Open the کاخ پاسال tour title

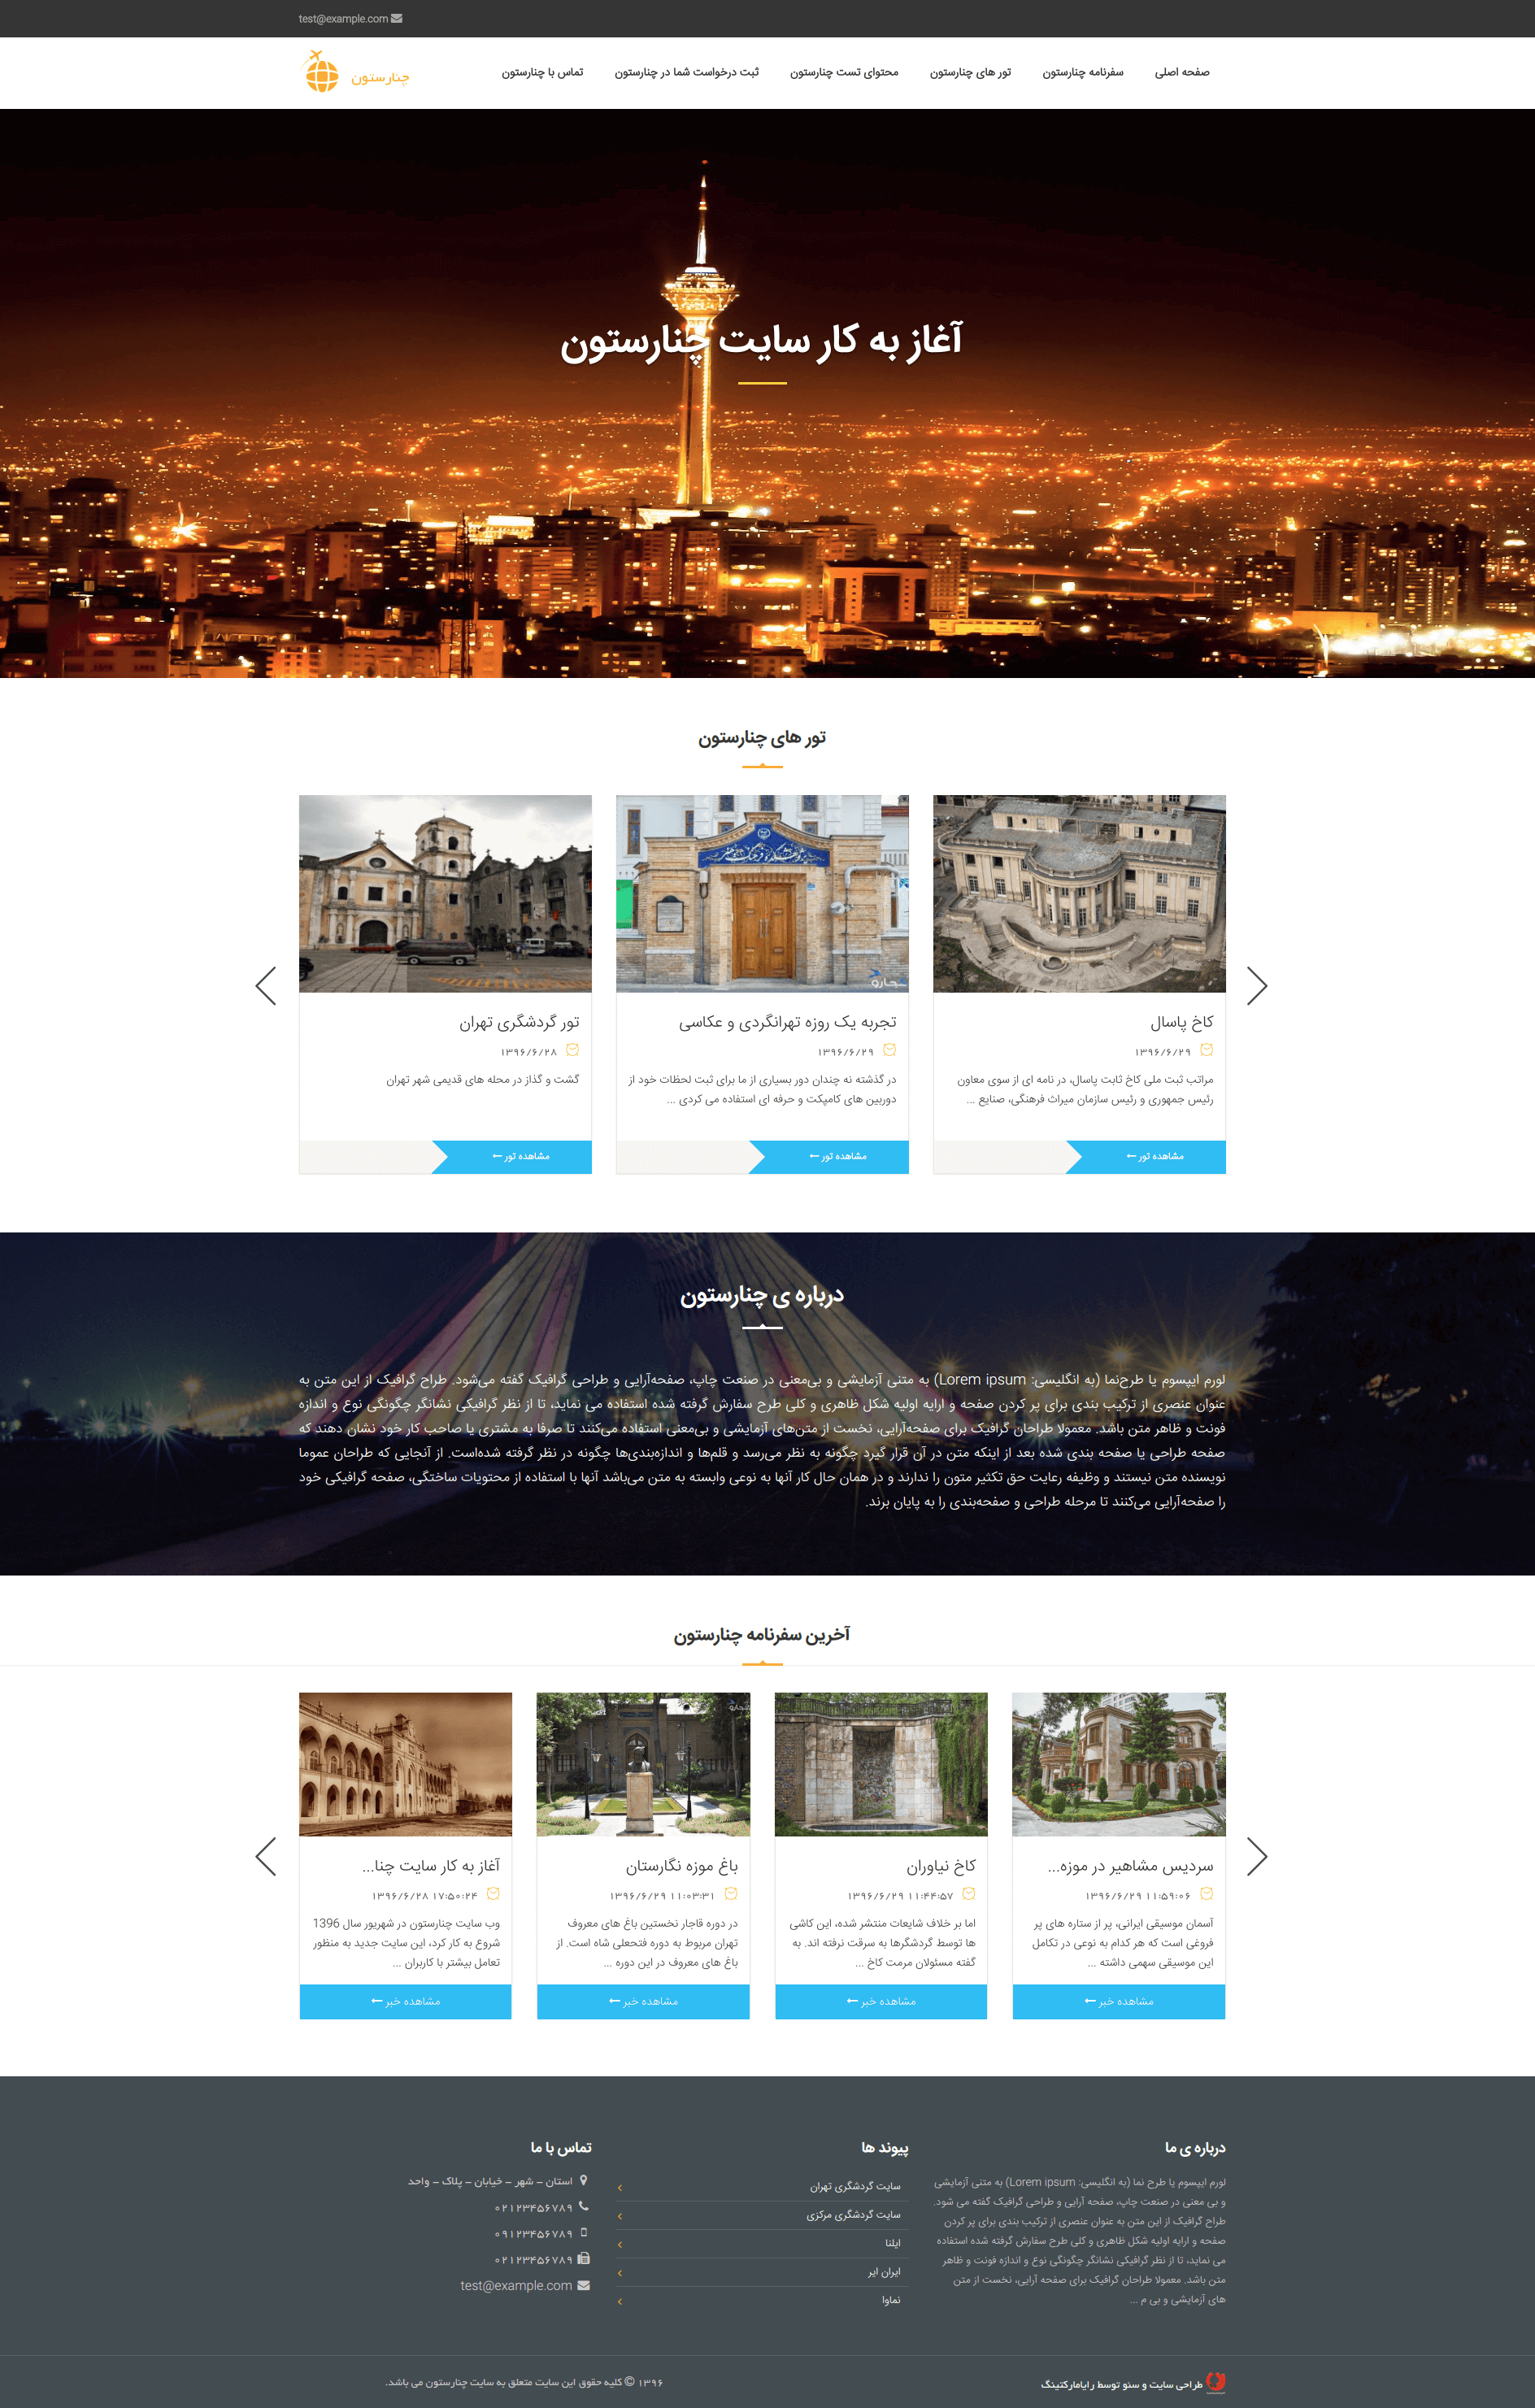(1181, 1021)
